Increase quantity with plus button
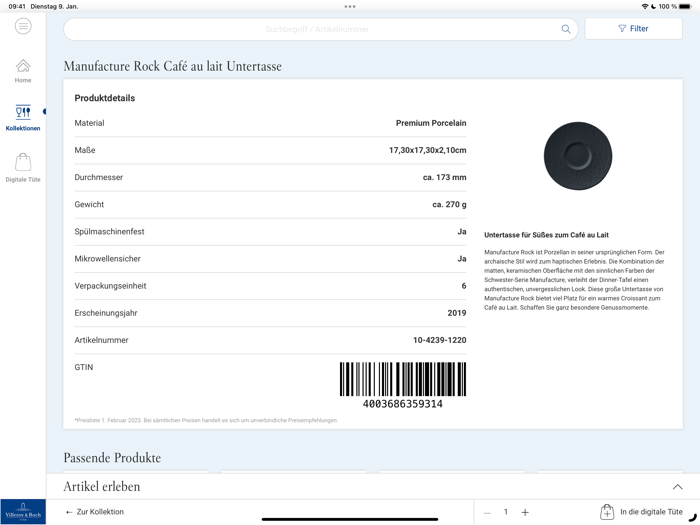This screenshot has height=525, width=700. pyautogui.click(x=525, y=512)
